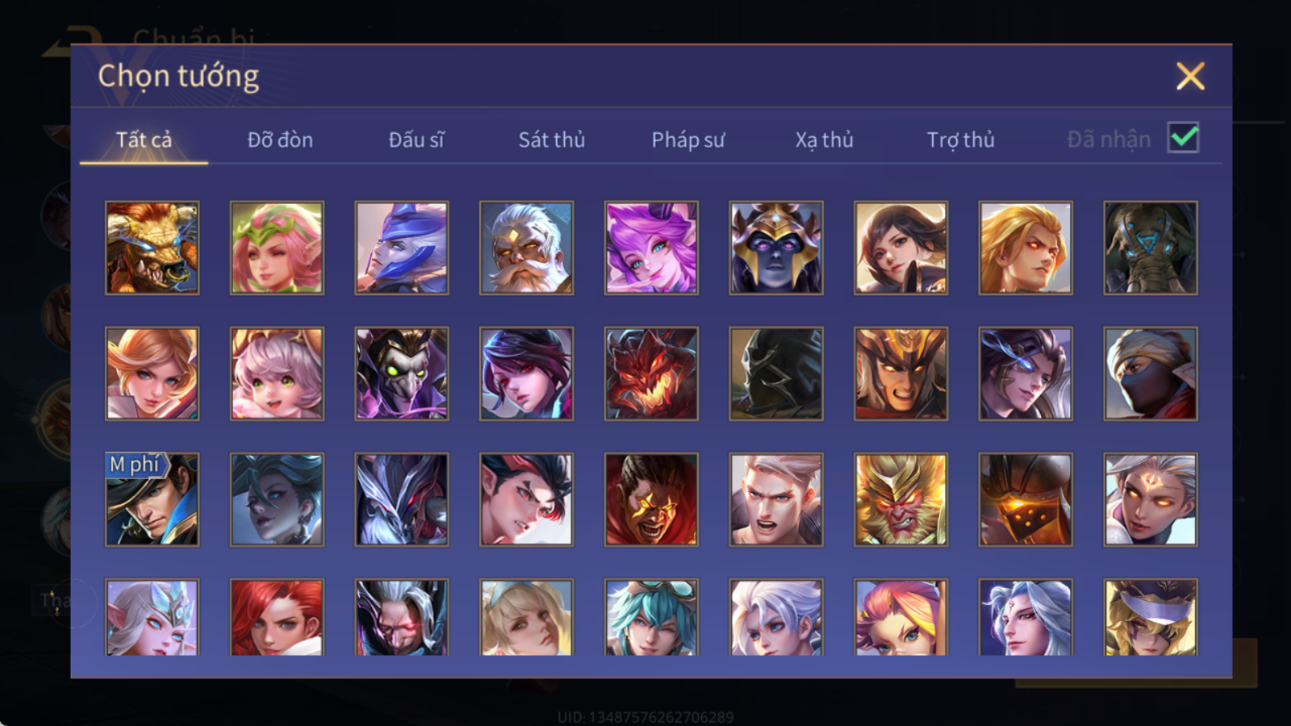The height and width of the screenshot is (726, 1291).
Task: Choose the masked ninja hero portrait
Action: click(1150, 374)
